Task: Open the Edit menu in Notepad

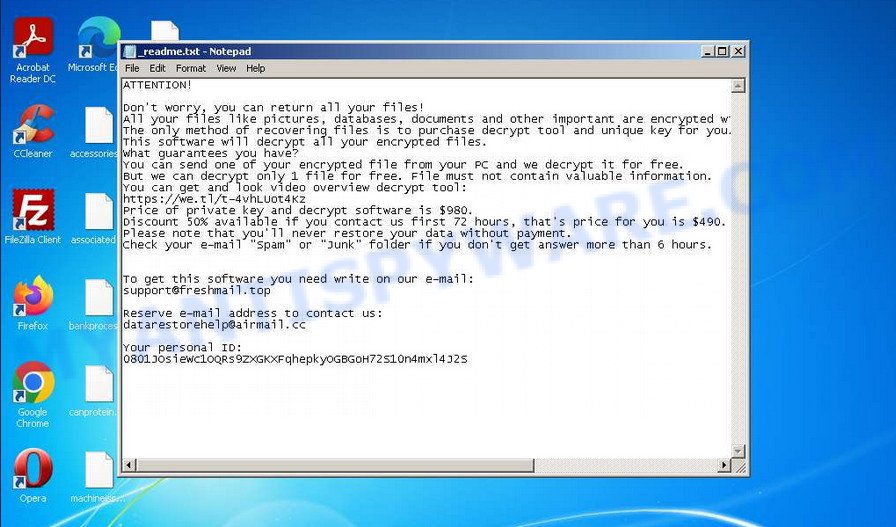Action: tap(157, 68)
